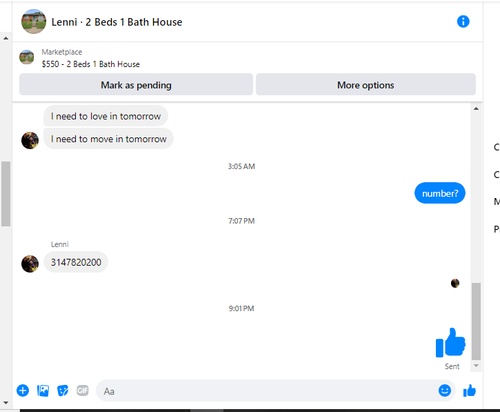Click the outer left scrollbar up arrow
This screenshot has width=500, height=412.
coord(6,38)
